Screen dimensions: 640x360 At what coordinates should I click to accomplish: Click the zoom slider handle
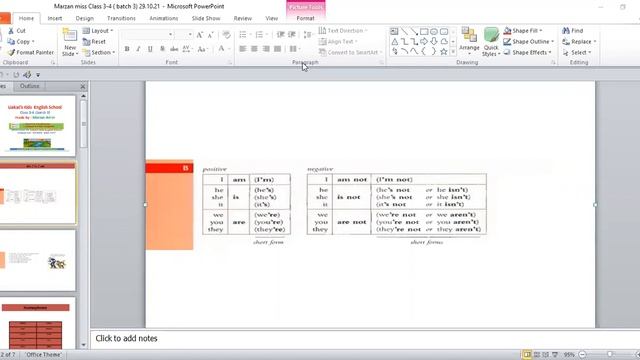pos(609,355)
